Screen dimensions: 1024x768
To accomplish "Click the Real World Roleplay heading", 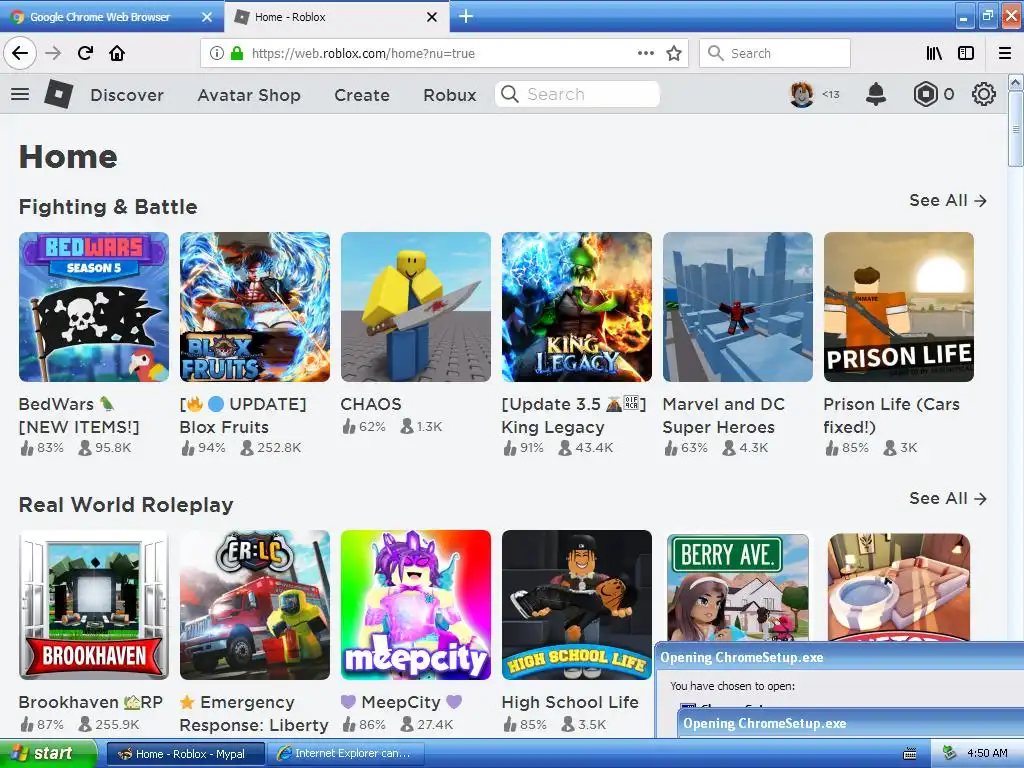I will [x=126, y=505].
